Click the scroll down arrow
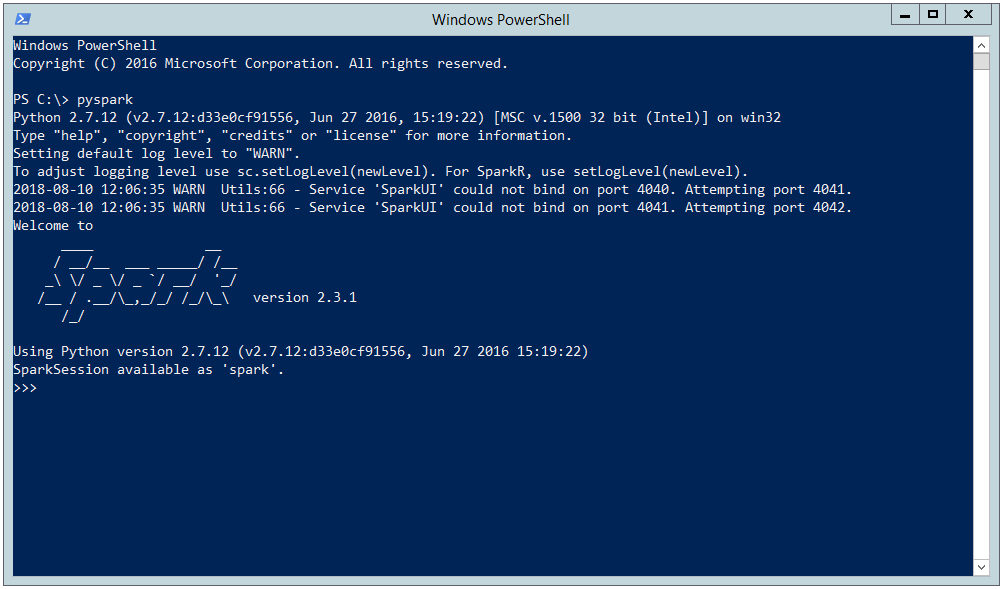This screenshot has width=1003, height=589. (x=982, y=568)
